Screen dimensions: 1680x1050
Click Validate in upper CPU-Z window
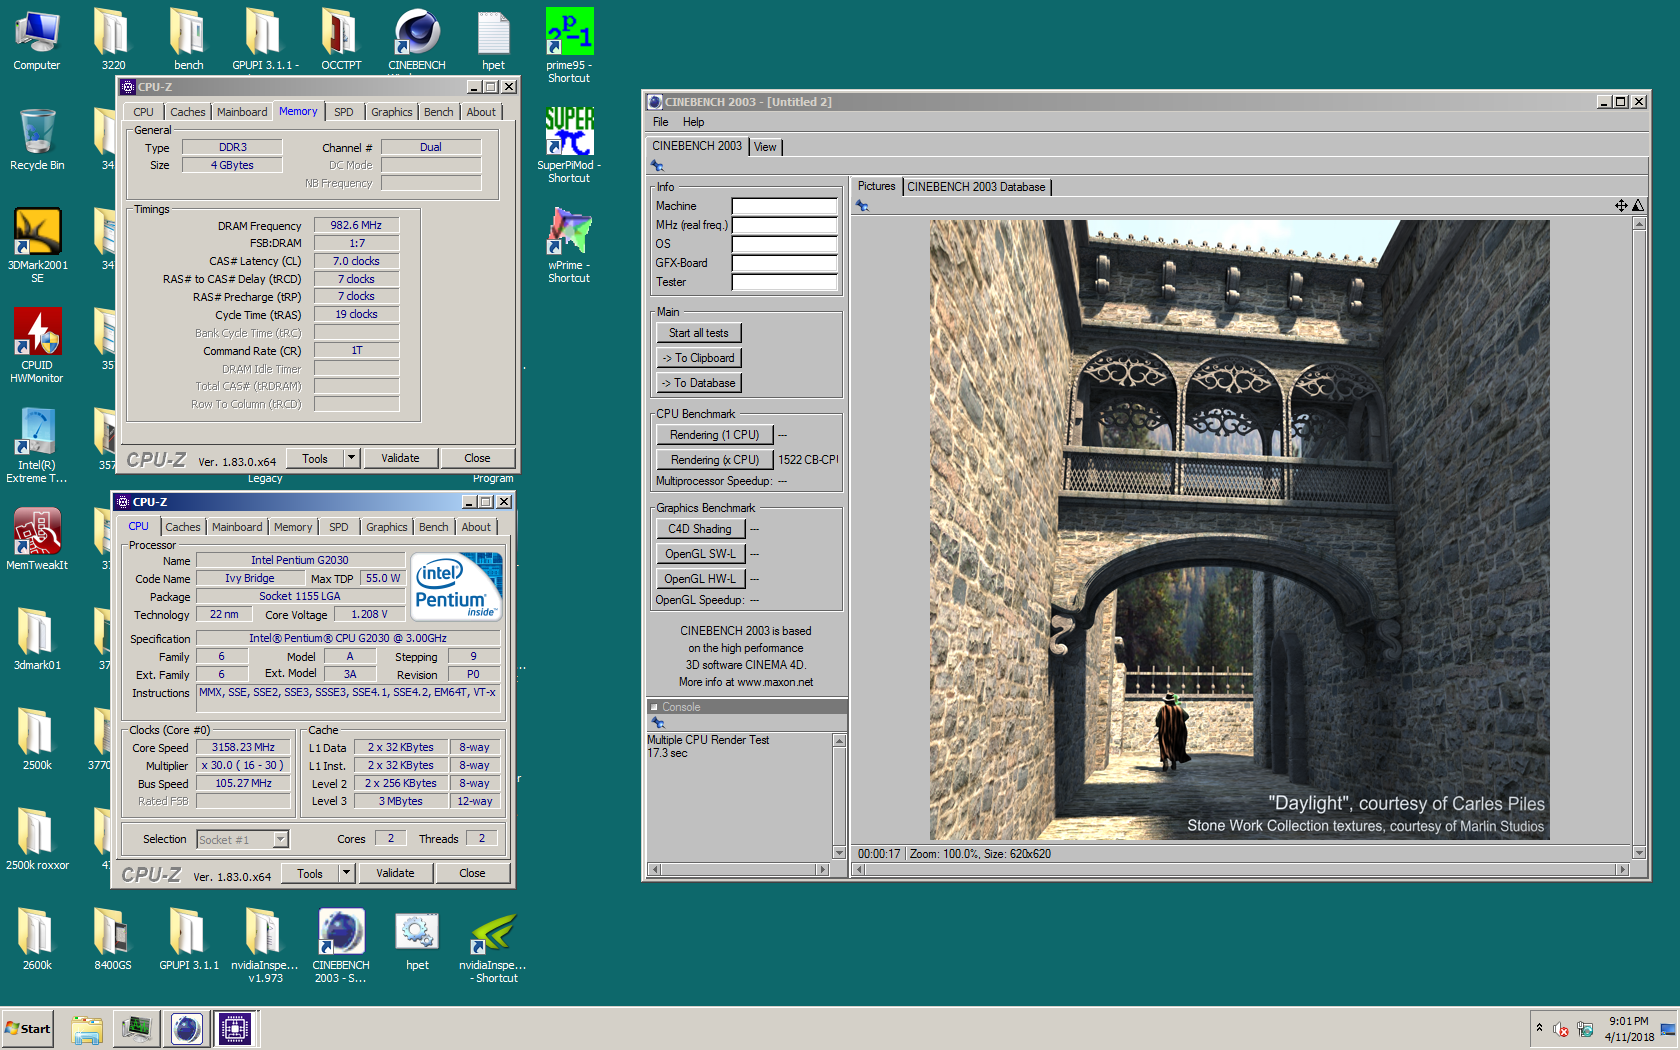[x=400, y=458]
